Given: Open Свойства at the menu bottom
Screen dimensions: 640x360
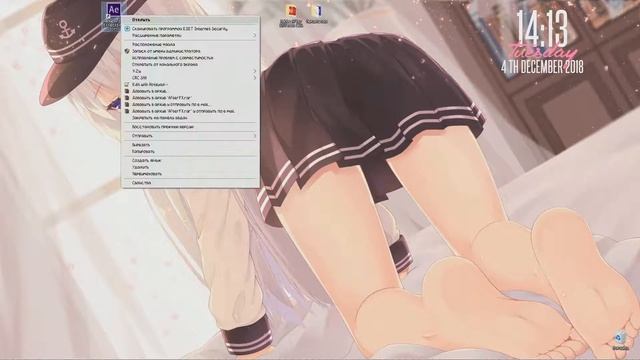Looking at the screenshot, I should (190, 183).
